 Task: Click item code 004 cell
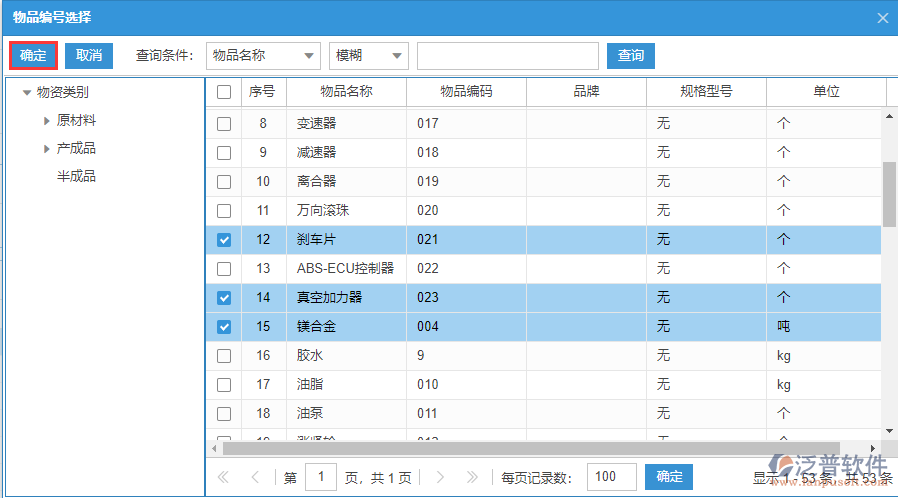pos(466,327)
